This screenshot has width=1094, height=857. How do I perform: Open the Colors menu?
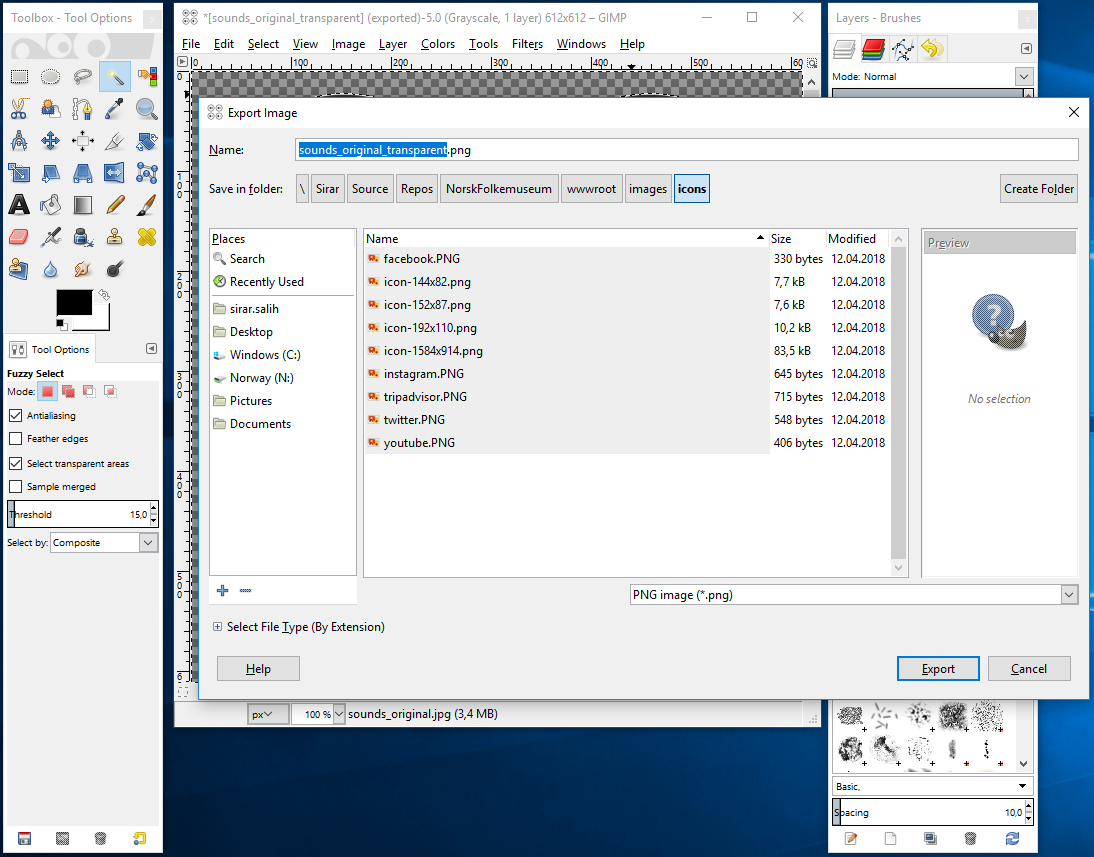438,44
